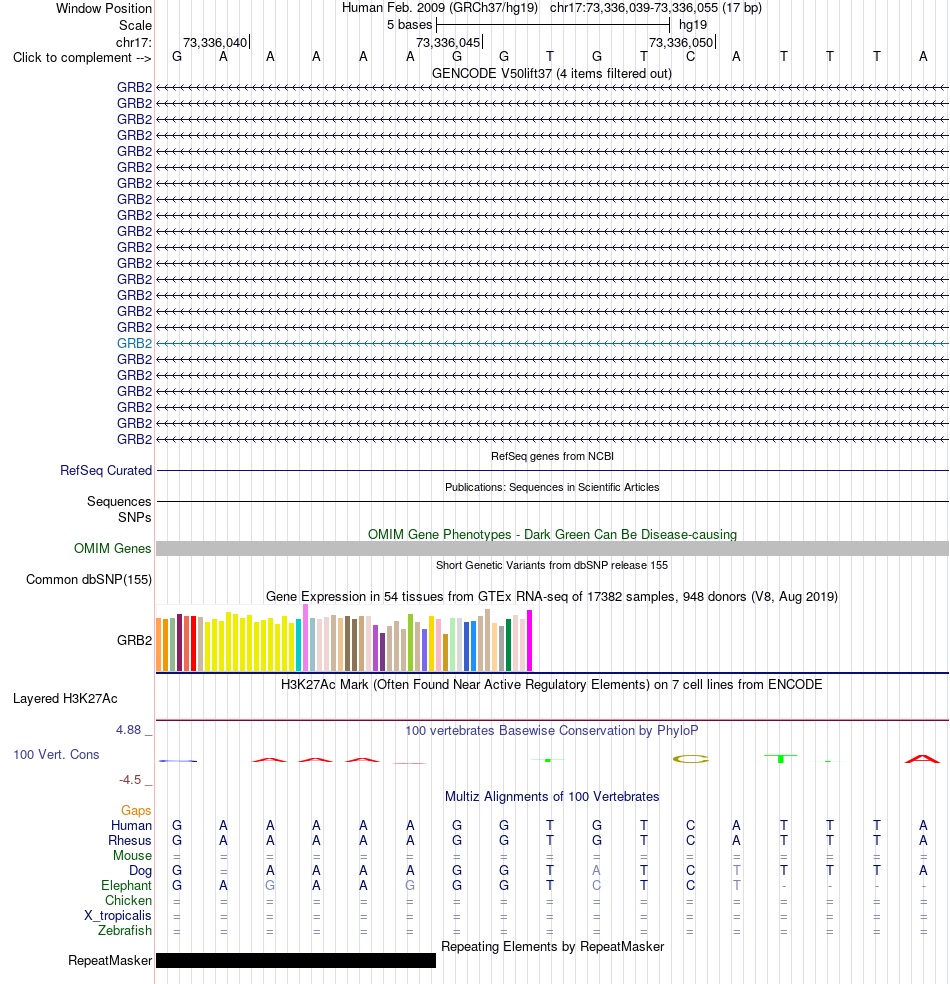
Task: Open the Repeating Elements by RepeatMasker title
Action: [552, 946]
